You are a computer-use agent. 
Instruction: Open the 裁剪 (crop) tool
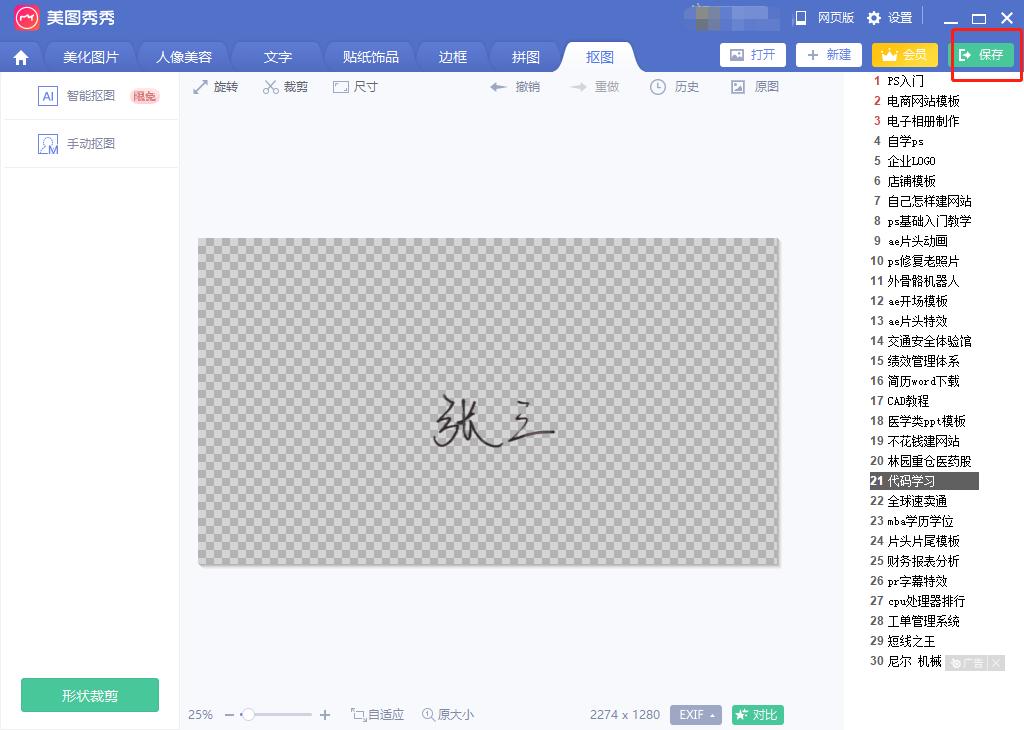285,86
